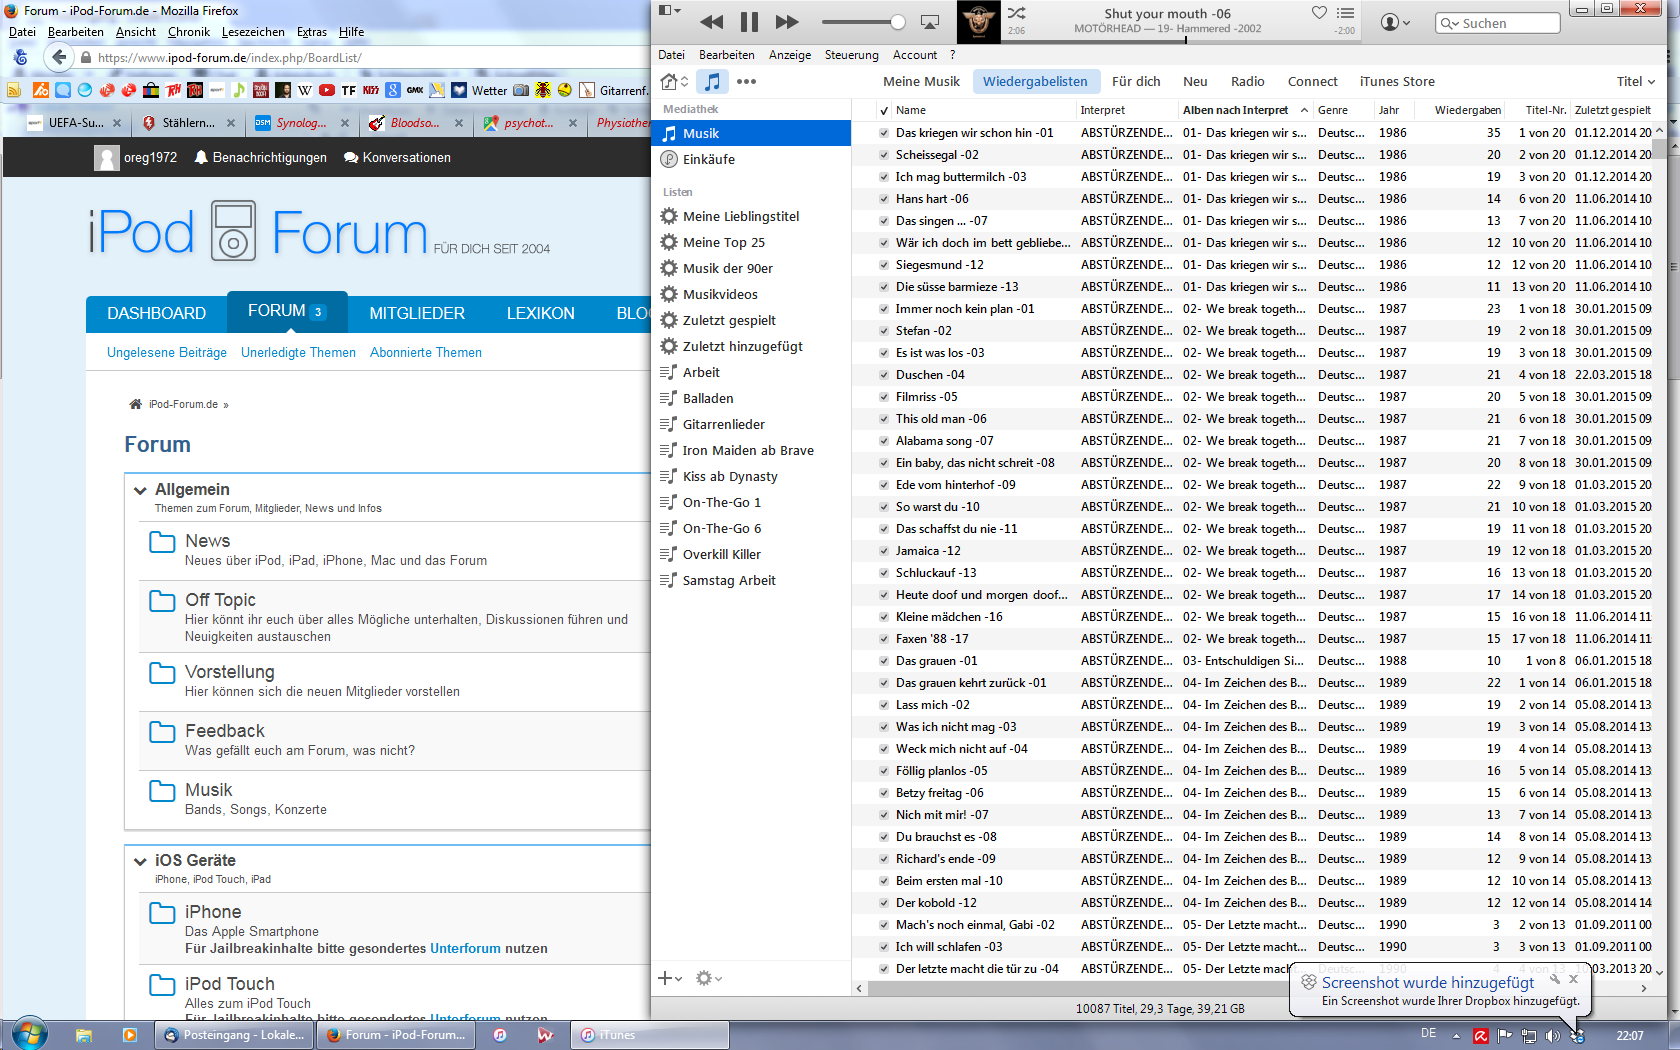Toggle shuffle in the iTunes now-playing display

pos(1016,13)
